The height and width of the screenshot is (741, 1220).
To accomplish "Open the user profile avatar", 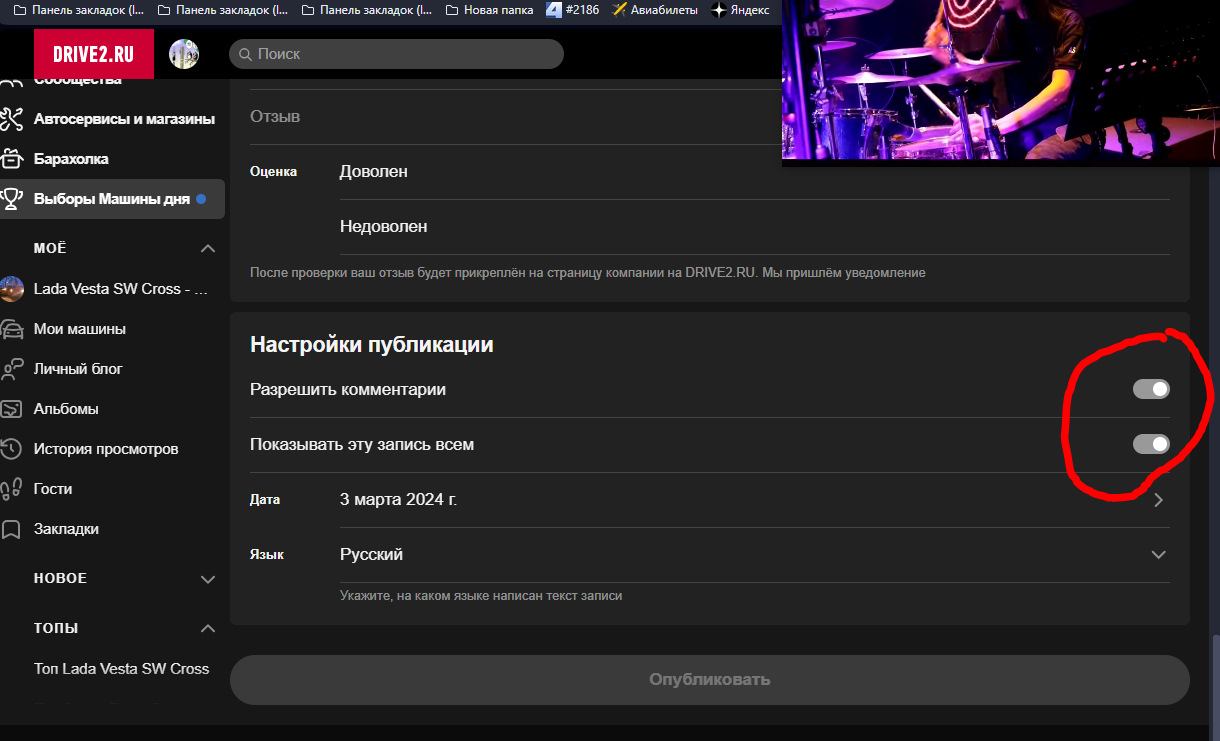I will click(184, 54).
